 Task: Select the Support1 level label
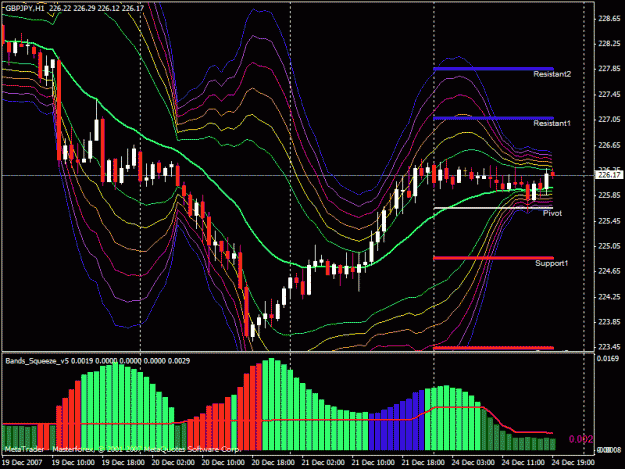(552, 263)
